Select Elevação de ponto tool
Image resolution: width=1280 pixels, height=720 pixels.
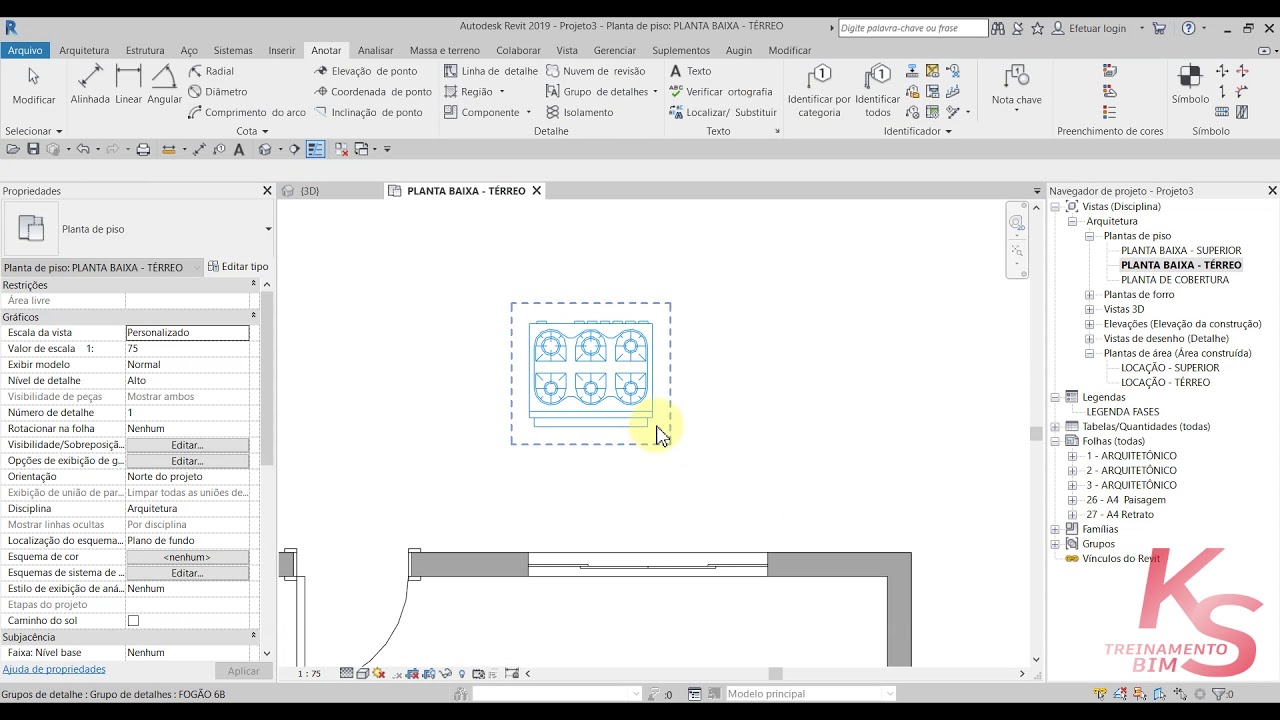click(x=366, y=71)
